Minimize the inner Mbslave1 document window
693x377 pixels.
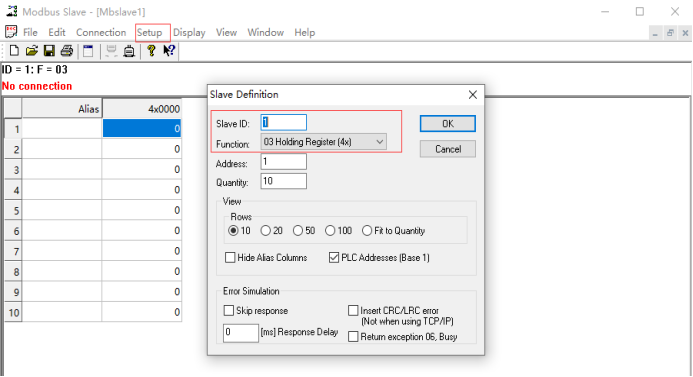655,33
